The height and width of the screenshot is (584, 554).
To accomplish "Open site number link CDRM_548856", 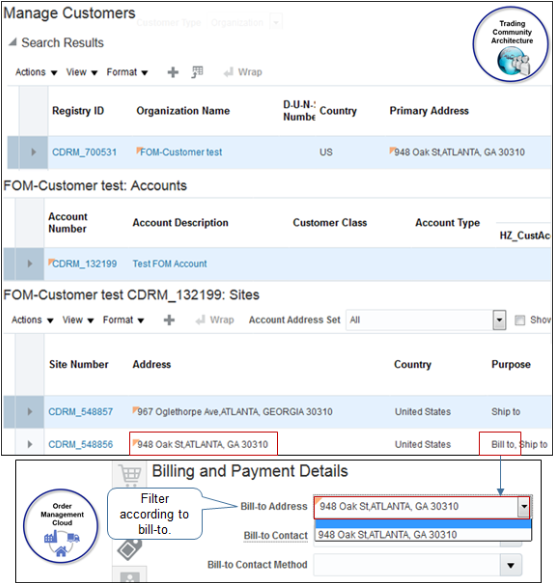I will (81, 444).
